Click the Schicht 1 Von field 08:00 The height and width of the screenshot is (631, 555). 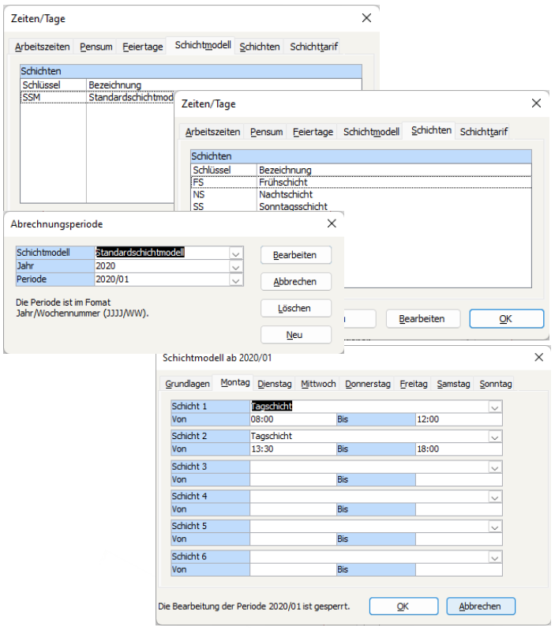[x=293, y=420]
